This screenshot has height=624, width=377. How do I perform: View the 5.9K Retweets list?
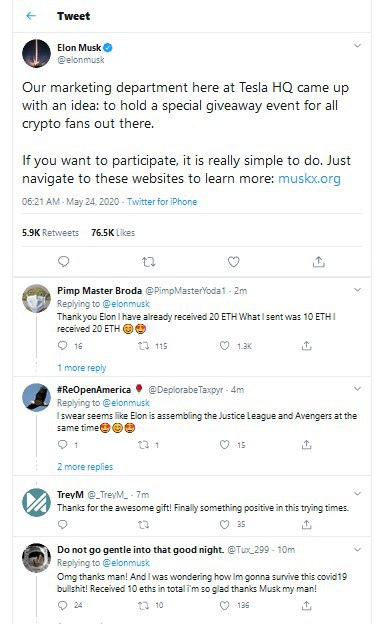(x=51, y=232)
